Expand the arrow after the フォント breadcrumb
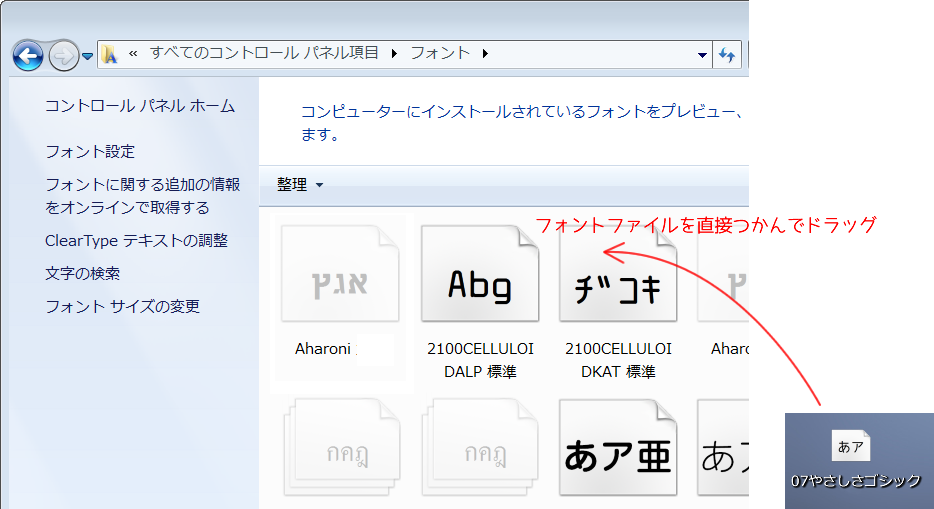The height and width of the screenshot is (509, 934). point(486,54)
